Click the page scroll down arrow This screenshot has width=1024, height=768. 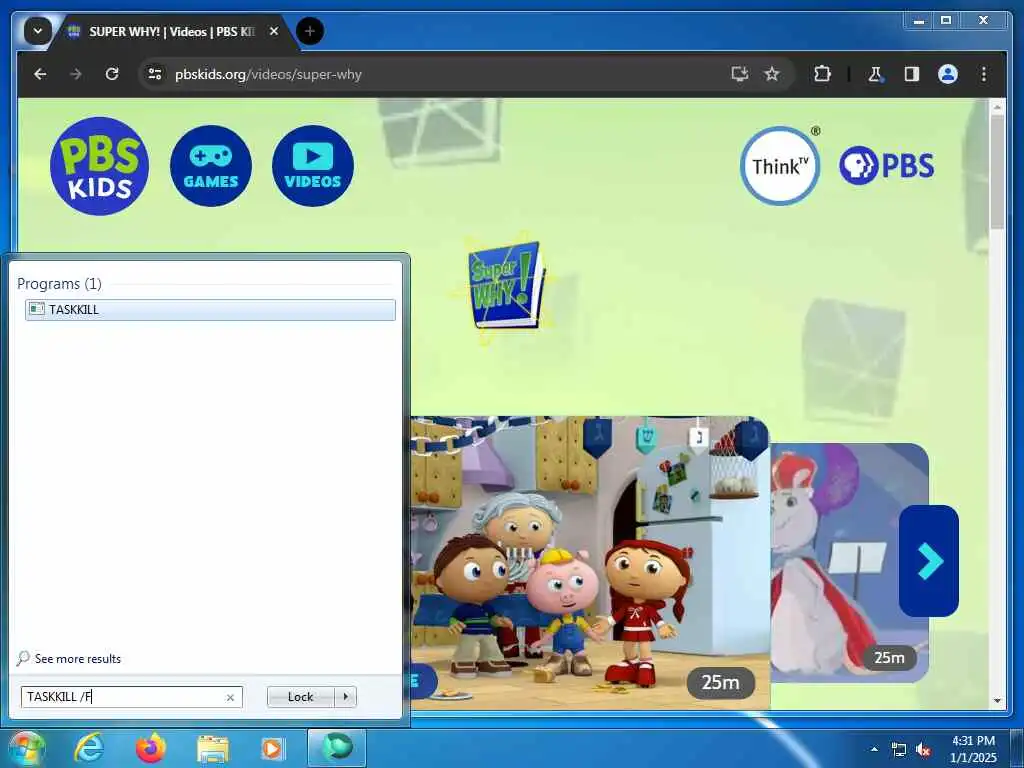(997, 701)
